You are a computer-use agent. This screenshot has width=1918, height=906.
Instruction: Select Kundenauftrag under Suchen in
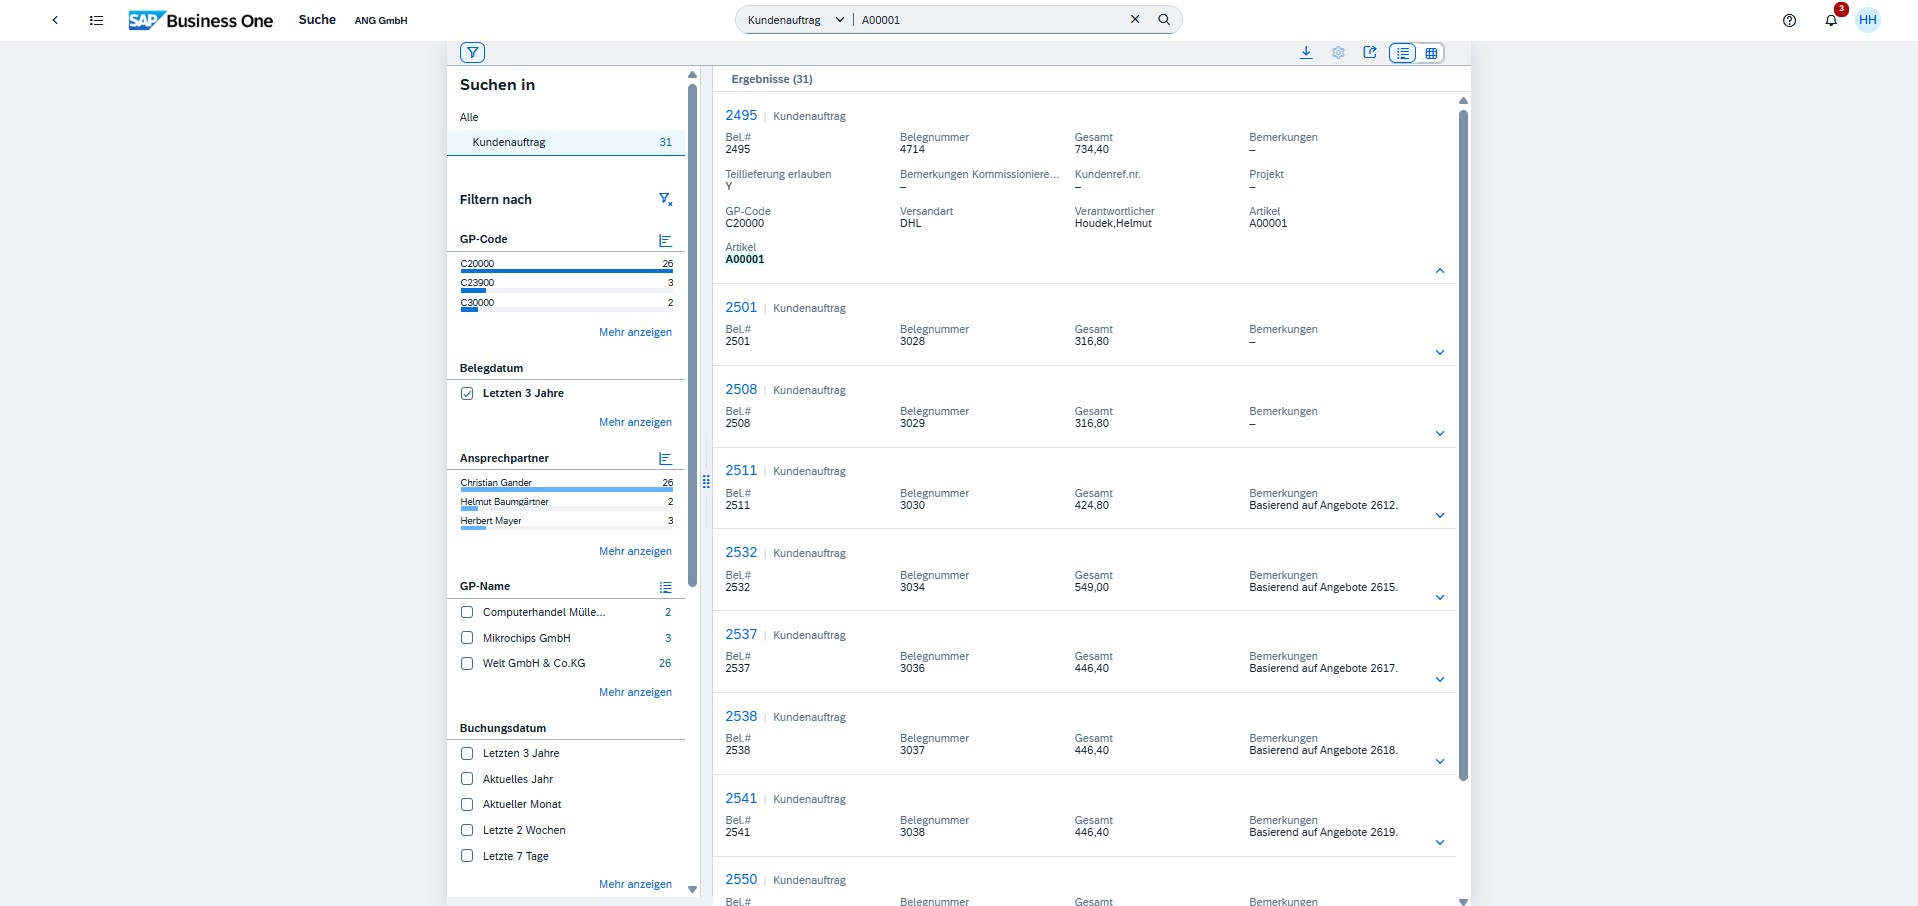click(x=509, y=141)
